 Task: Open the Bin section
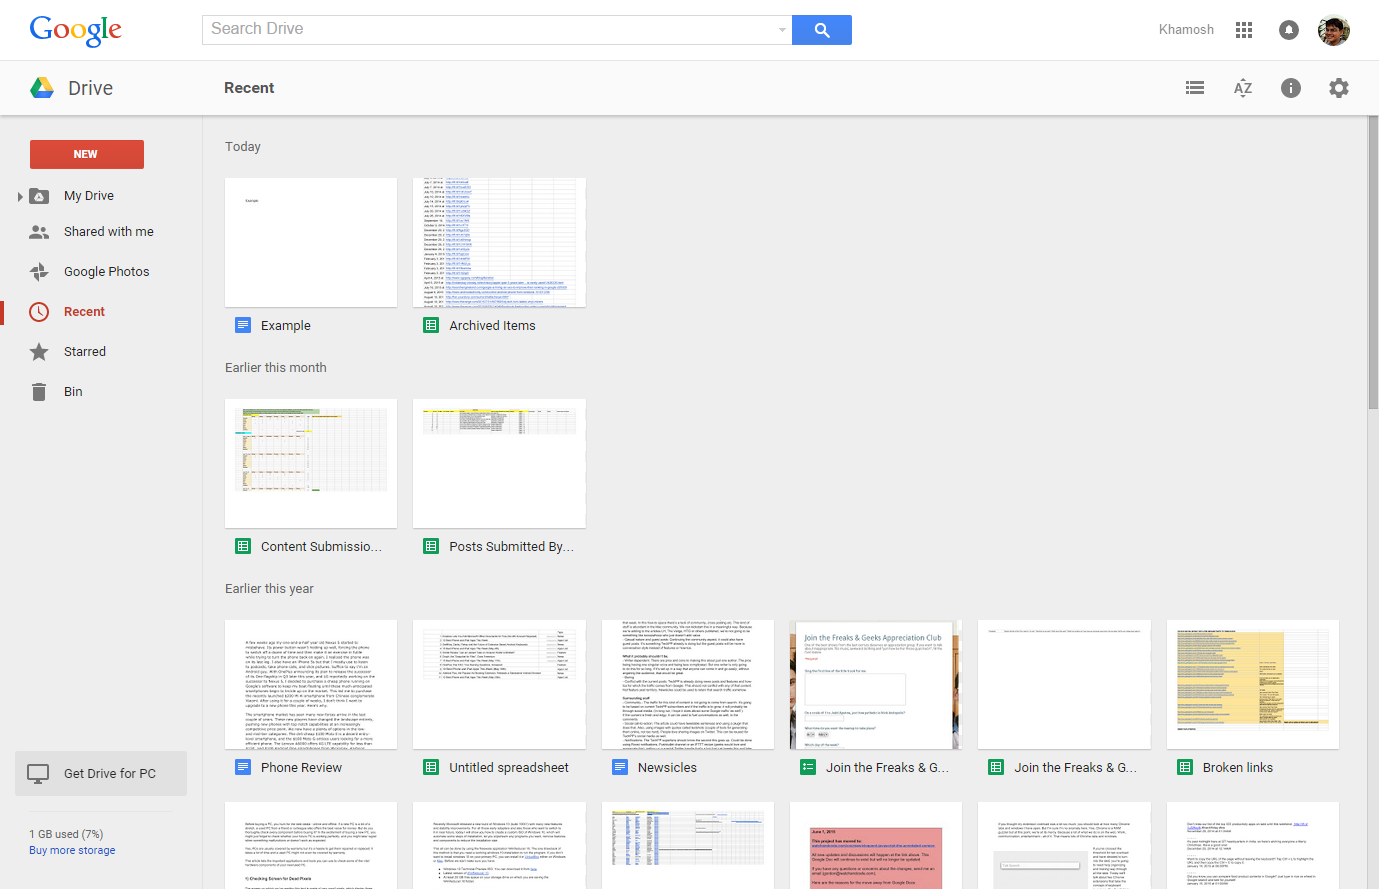tap(73, 392)
